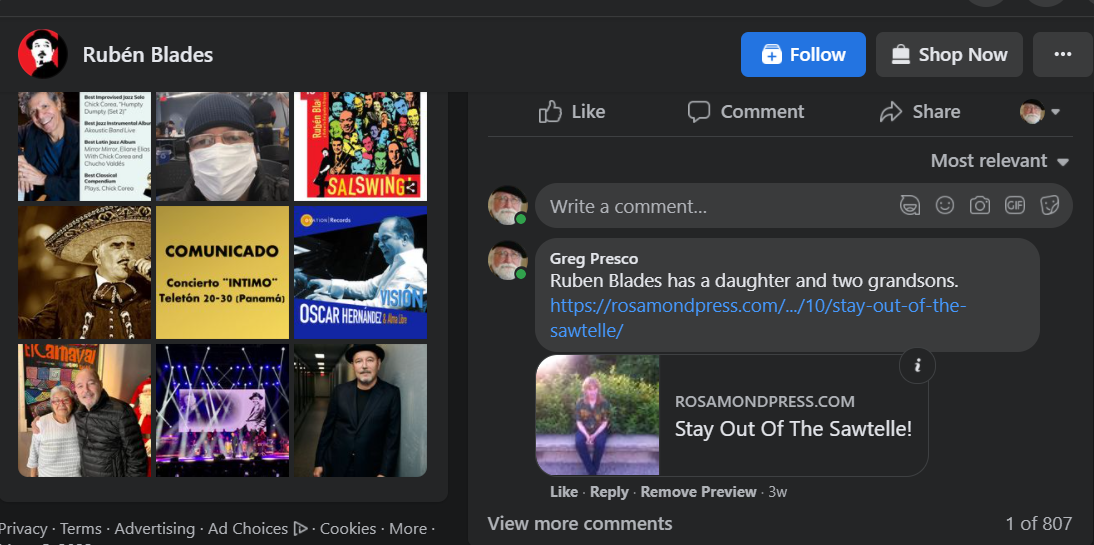Expand the More footer links
This screenshot has height=545, width=1094.
point(412,528)
